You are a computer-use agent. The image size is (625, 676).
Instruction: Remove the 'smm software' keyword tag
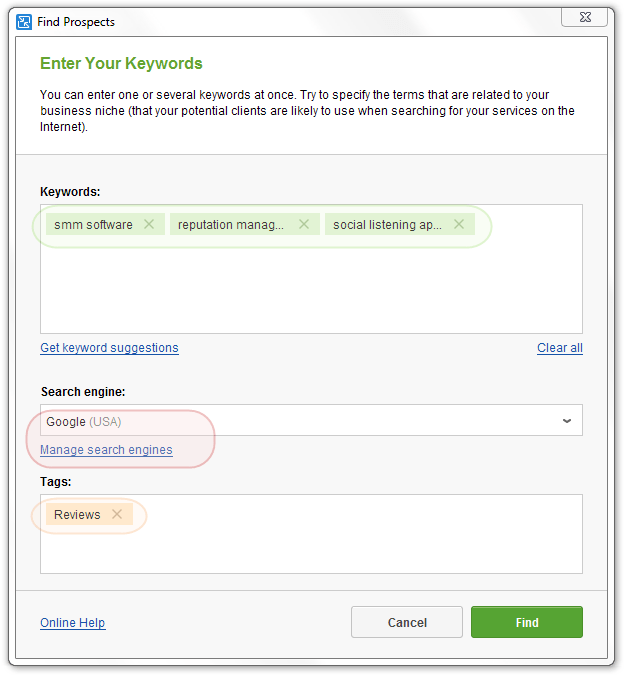click(149, 224)
